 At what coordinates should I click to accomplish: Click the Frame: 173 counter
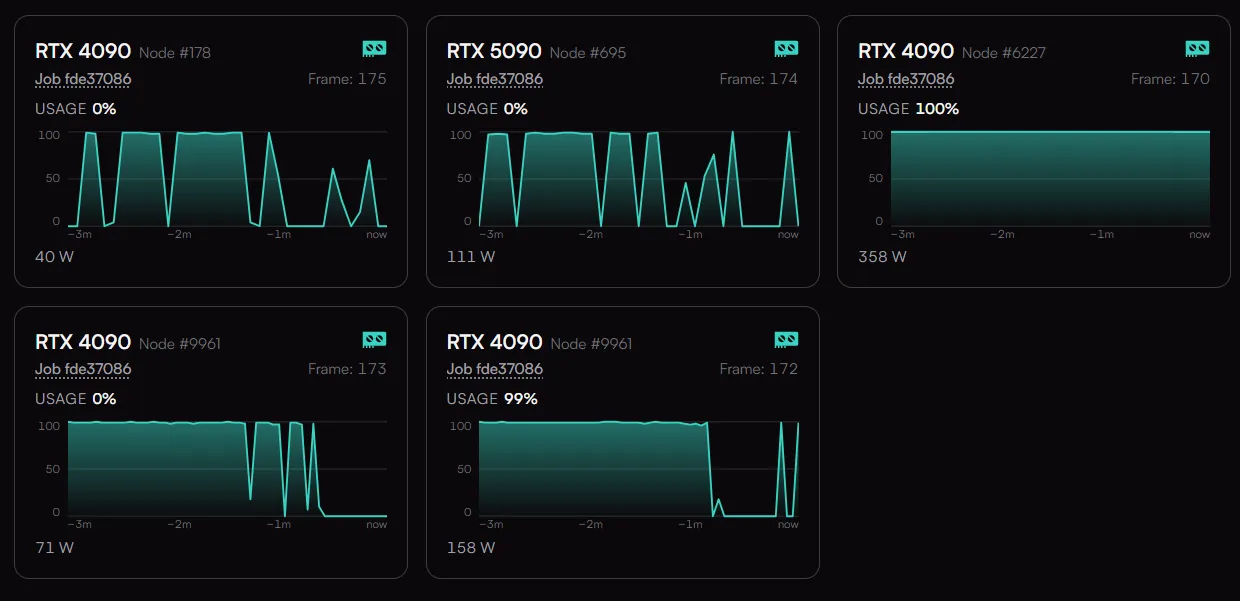(347, 369)
